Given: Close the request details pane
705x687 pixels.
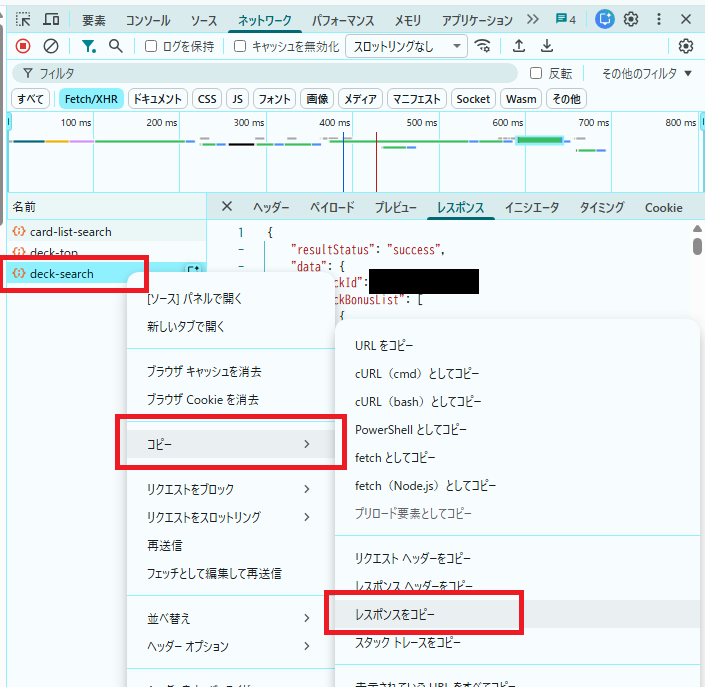Looking at the screenshot, I should click(x=227, y=206).
